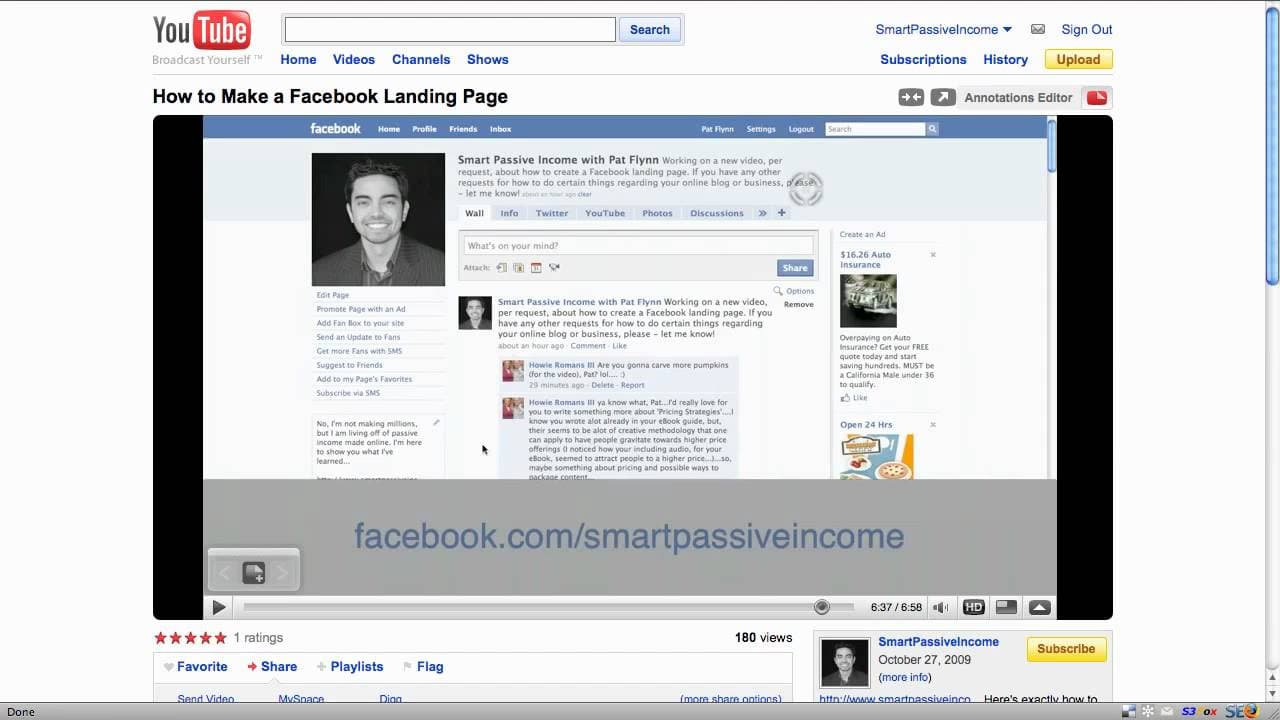Flag this video
Viewport: 1280px width, 720px height.
(423, 666)
